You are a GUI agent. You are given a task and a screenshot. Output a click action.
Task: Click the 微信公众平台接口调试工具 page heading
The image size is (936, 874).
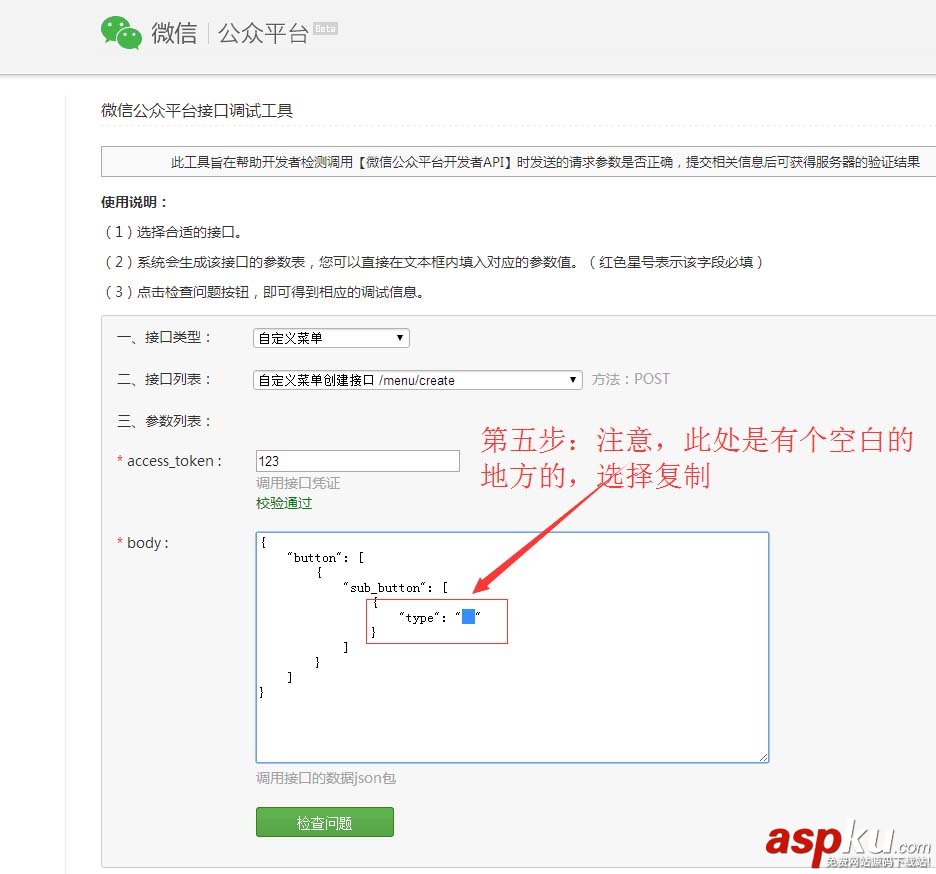pos(197,111)
